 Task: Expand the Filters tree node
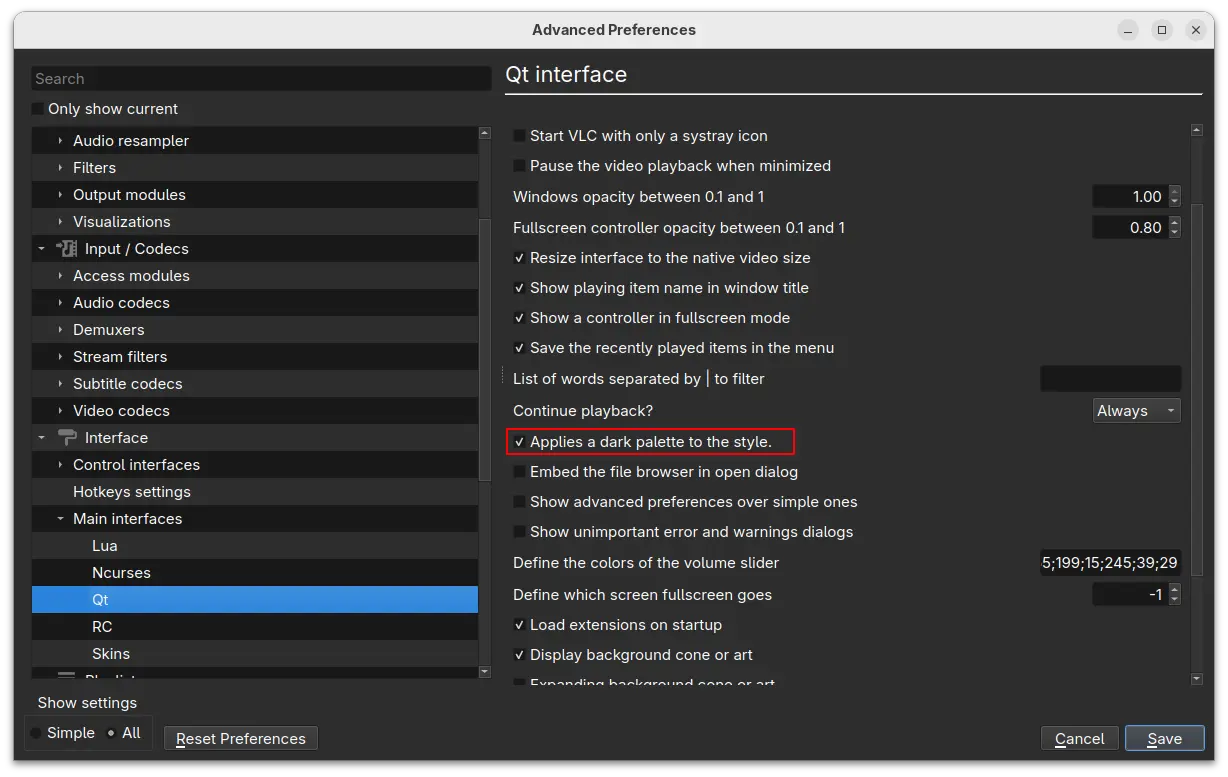tap(60, 168)
